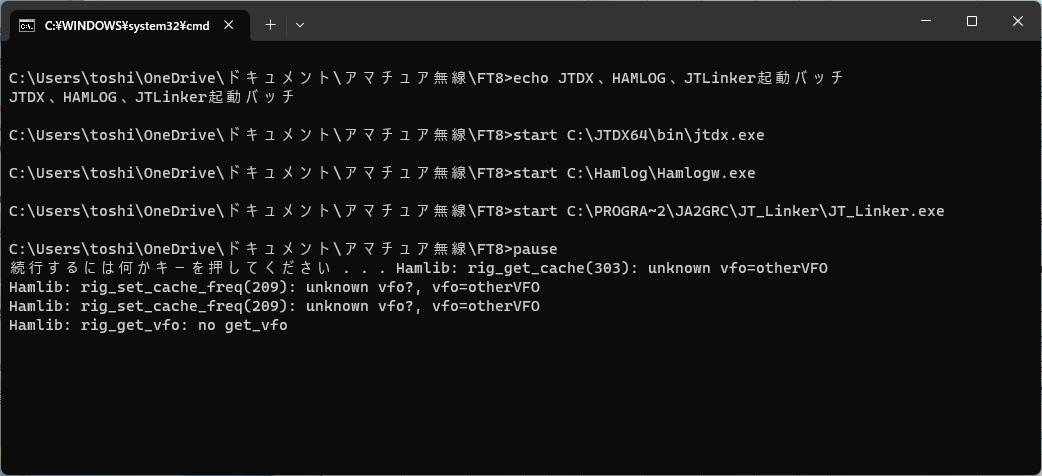The width and height of the screenshot is (1042, 476).
Task: Open a new tab with plus icon
Action: (270, 25)
